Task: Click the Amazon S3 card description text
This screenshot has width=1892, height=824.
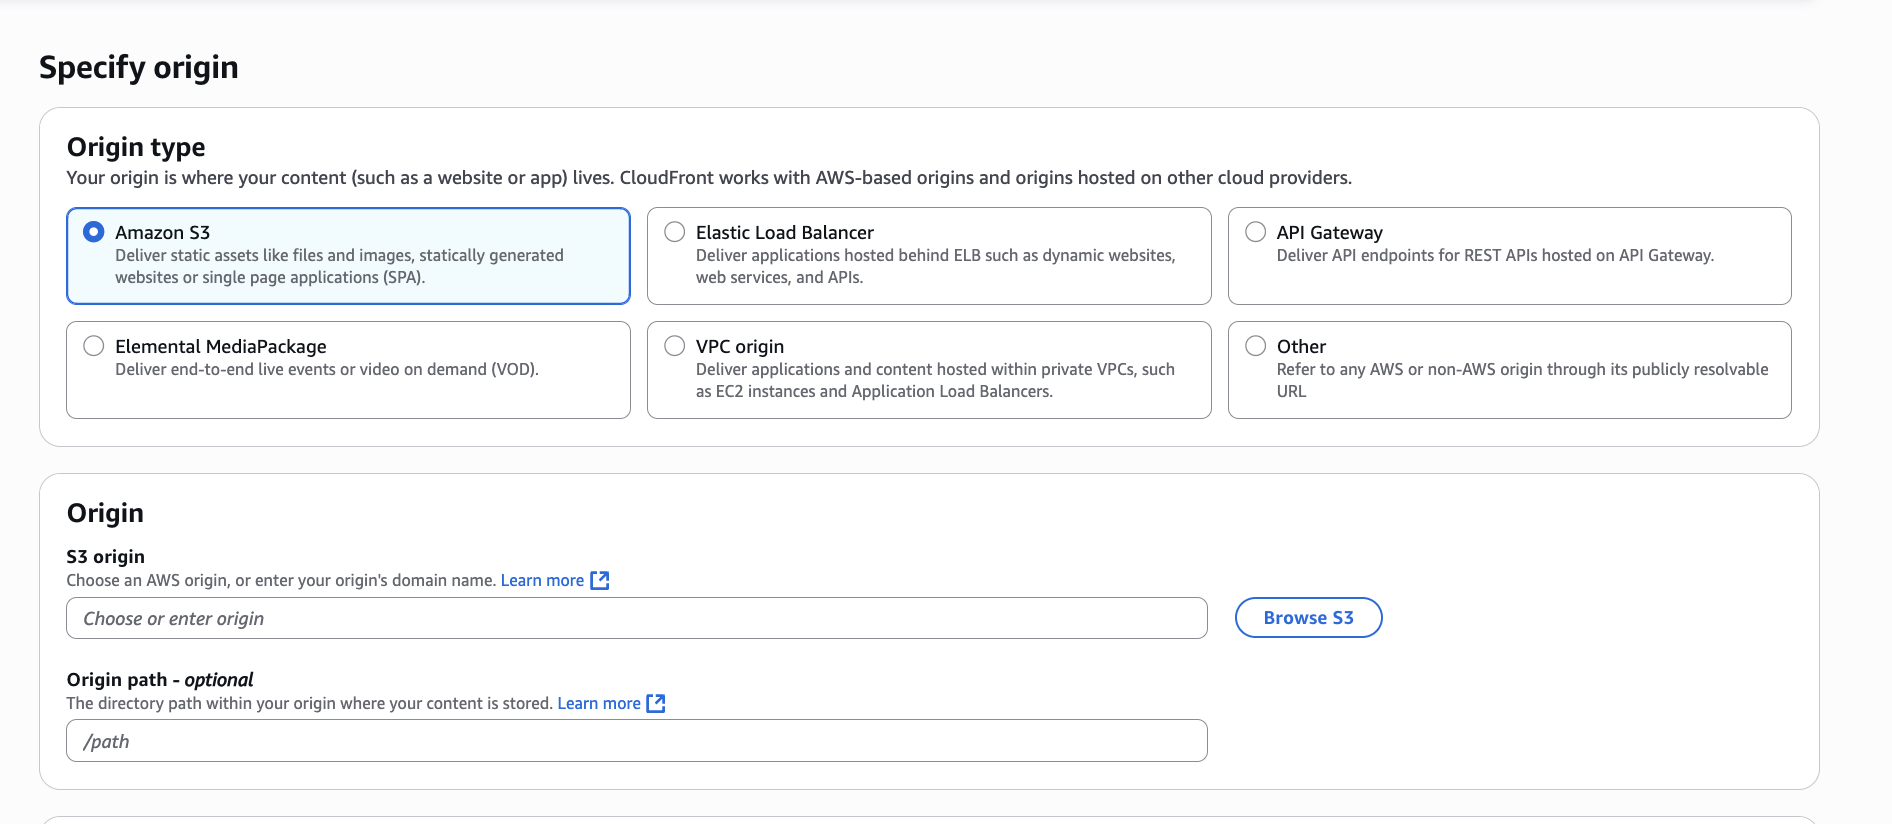Action: 339,267
